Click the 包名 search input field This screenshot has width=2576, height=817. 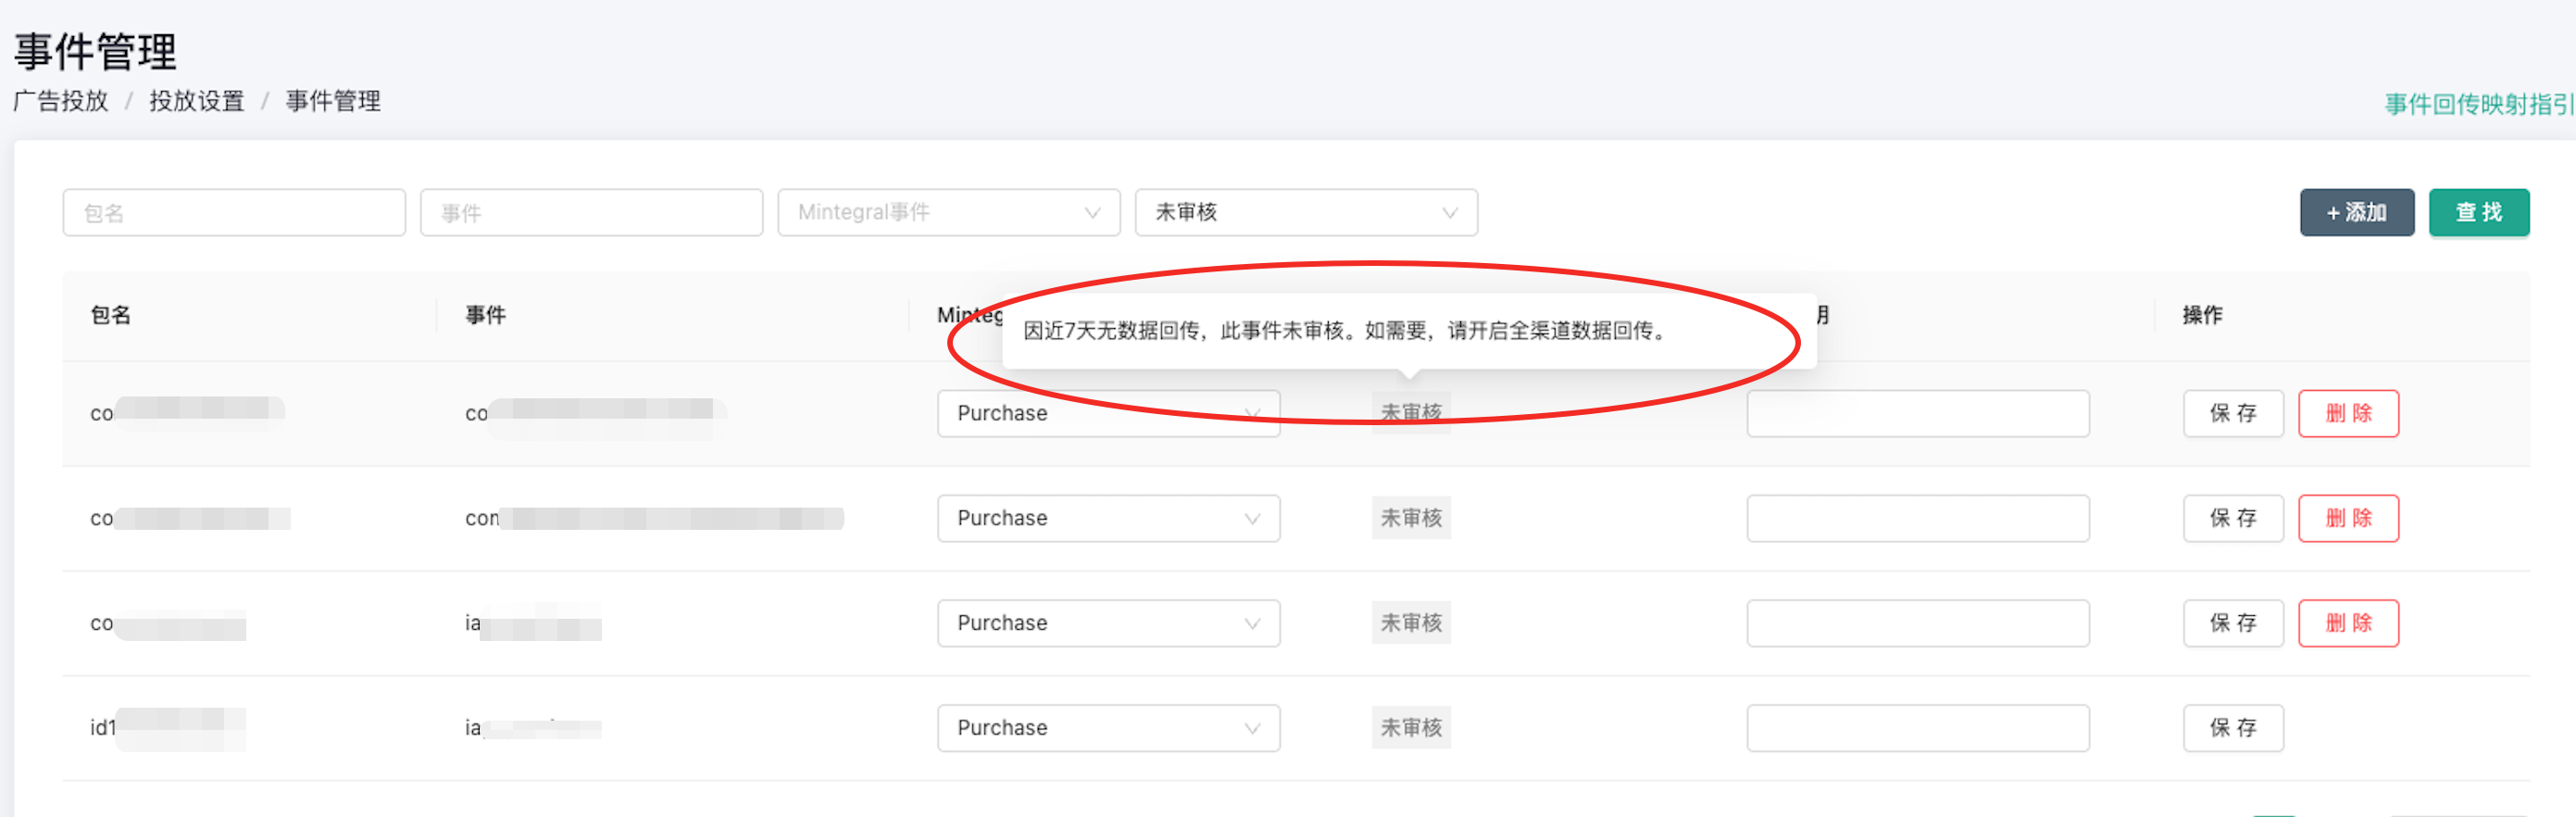tap(234, 212)
